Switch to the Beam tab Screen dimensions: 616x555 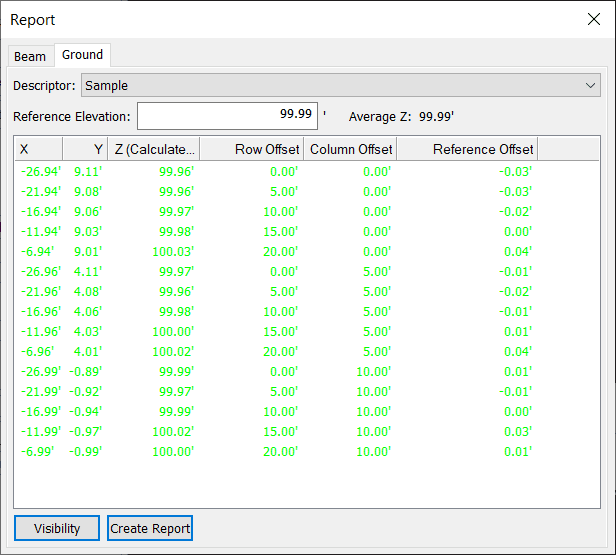click(30, 56)
